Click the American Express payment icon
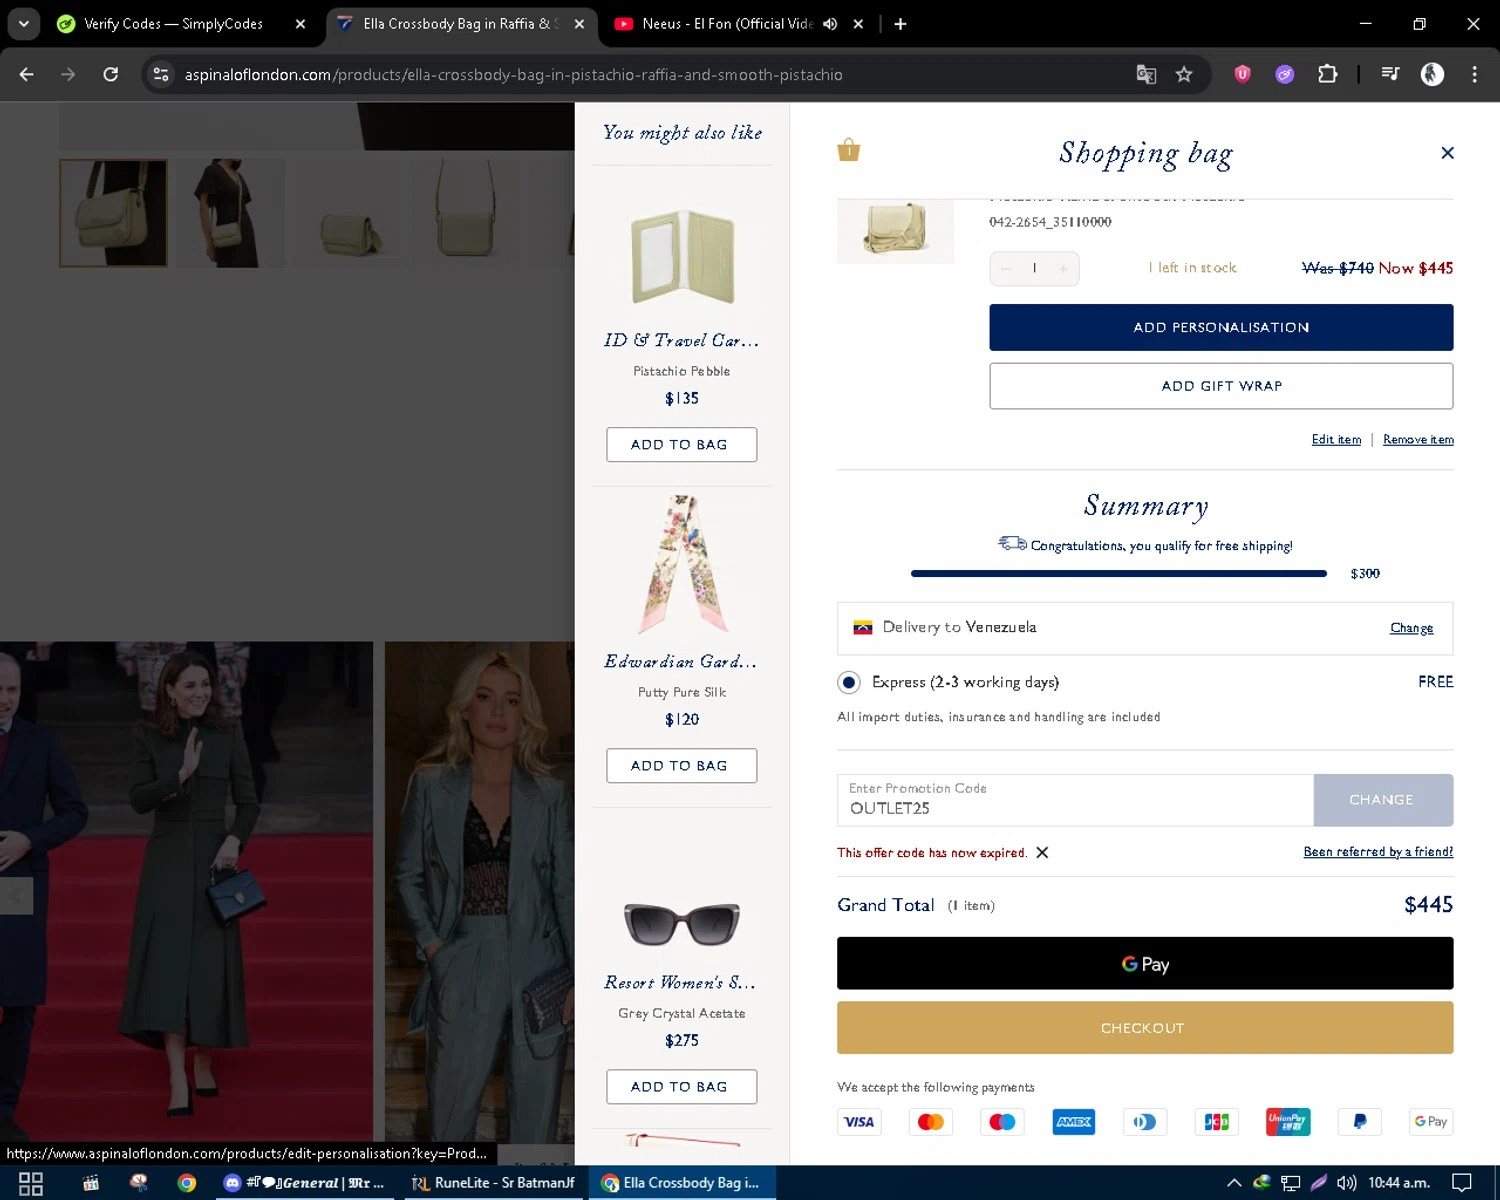1500x1200 pixels. [1074, 1122]
